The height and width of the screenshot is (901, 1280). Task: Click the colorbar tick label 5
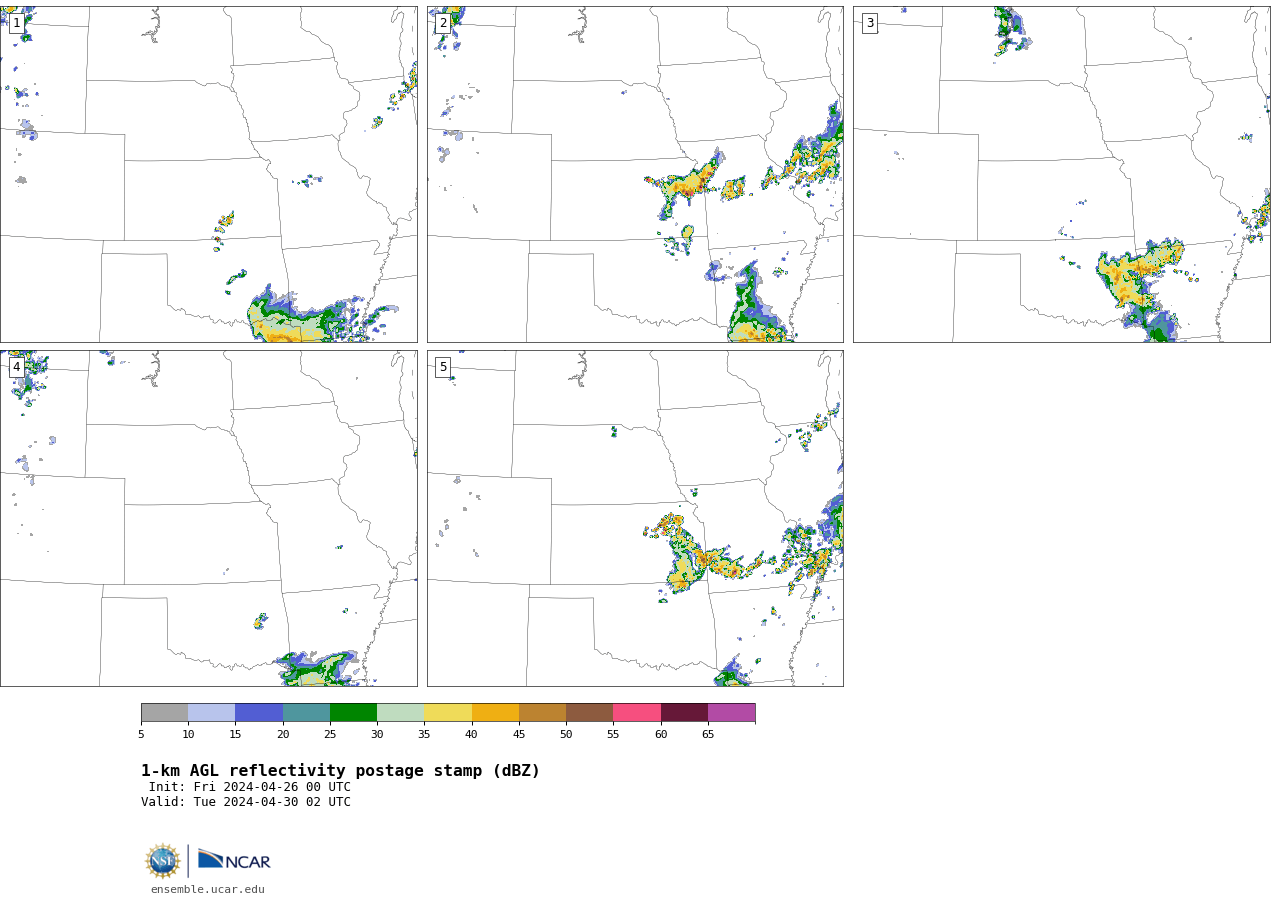[x=141, y=735]
